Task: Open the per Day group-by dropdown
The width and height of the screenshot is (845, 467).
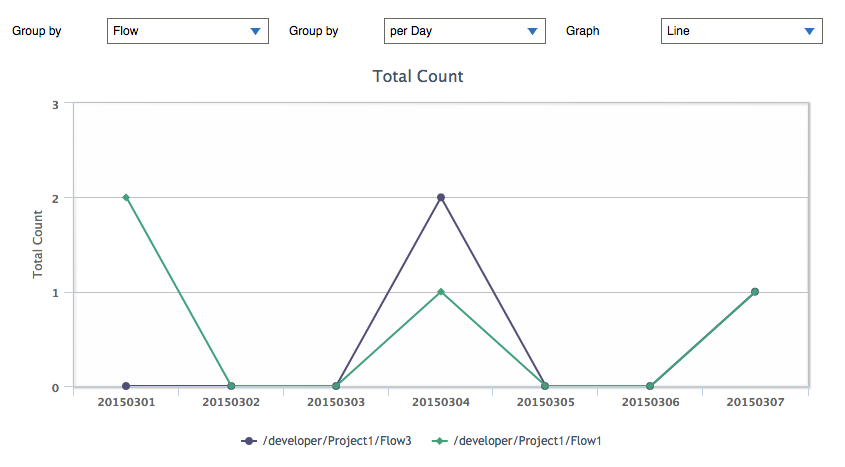Action: (464, 31)
